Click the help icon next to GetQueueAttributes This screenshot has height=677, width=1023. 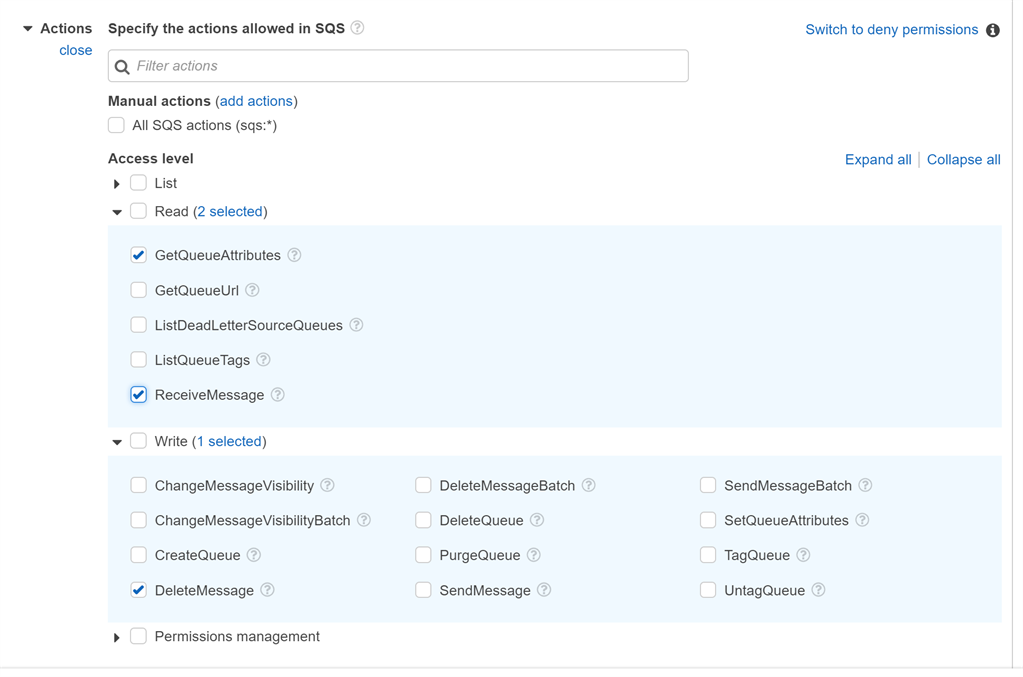[x=294, y=255]
